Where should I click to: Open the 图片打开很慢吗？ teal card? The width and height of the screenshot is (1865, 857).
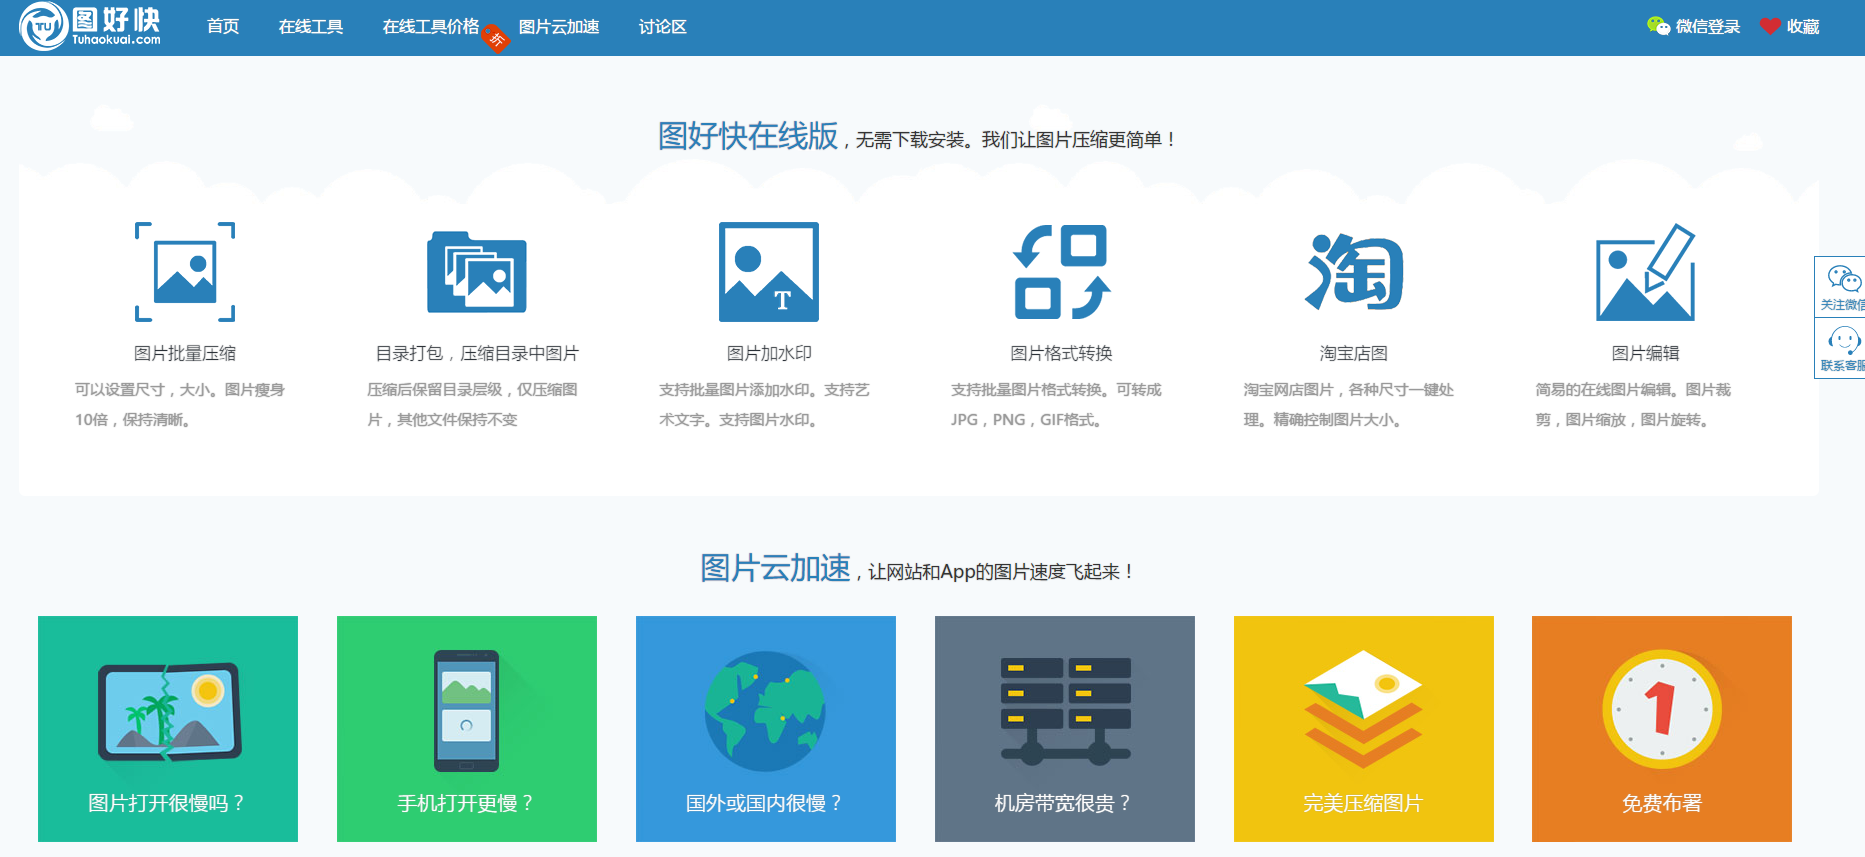[168, 729]
